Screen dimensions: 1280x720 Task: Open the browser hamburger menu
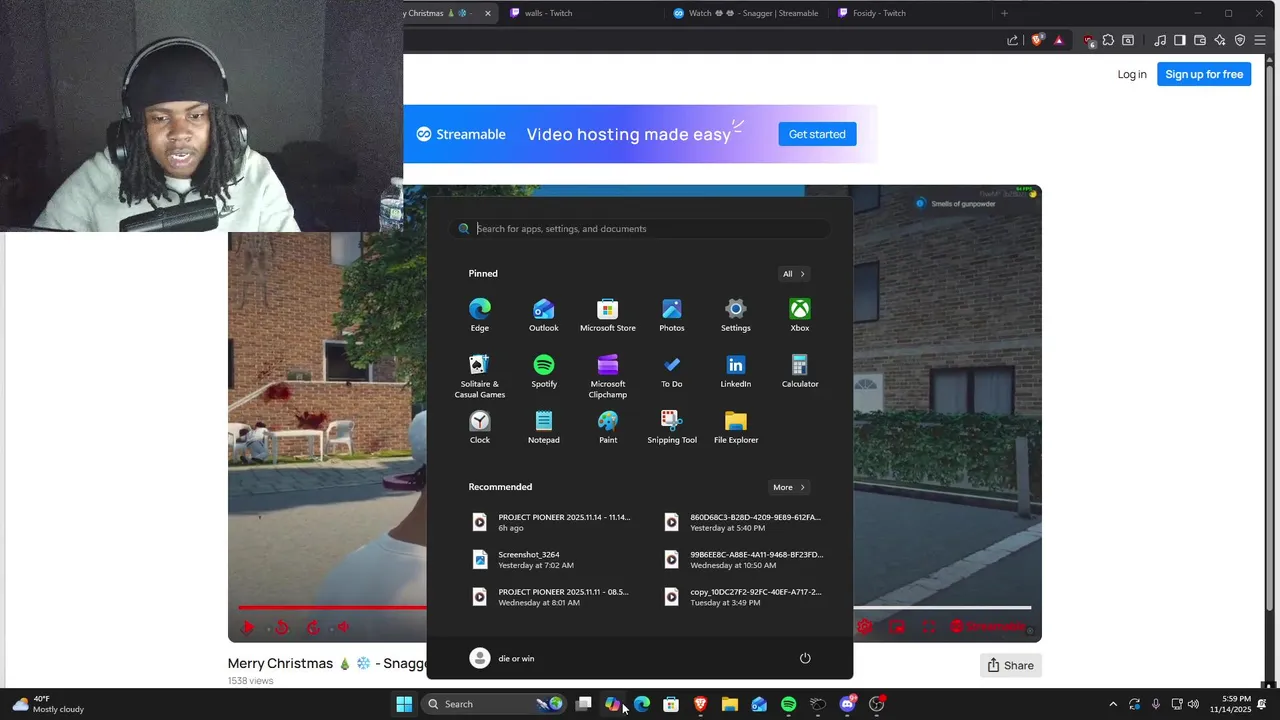coord(1260,40)
